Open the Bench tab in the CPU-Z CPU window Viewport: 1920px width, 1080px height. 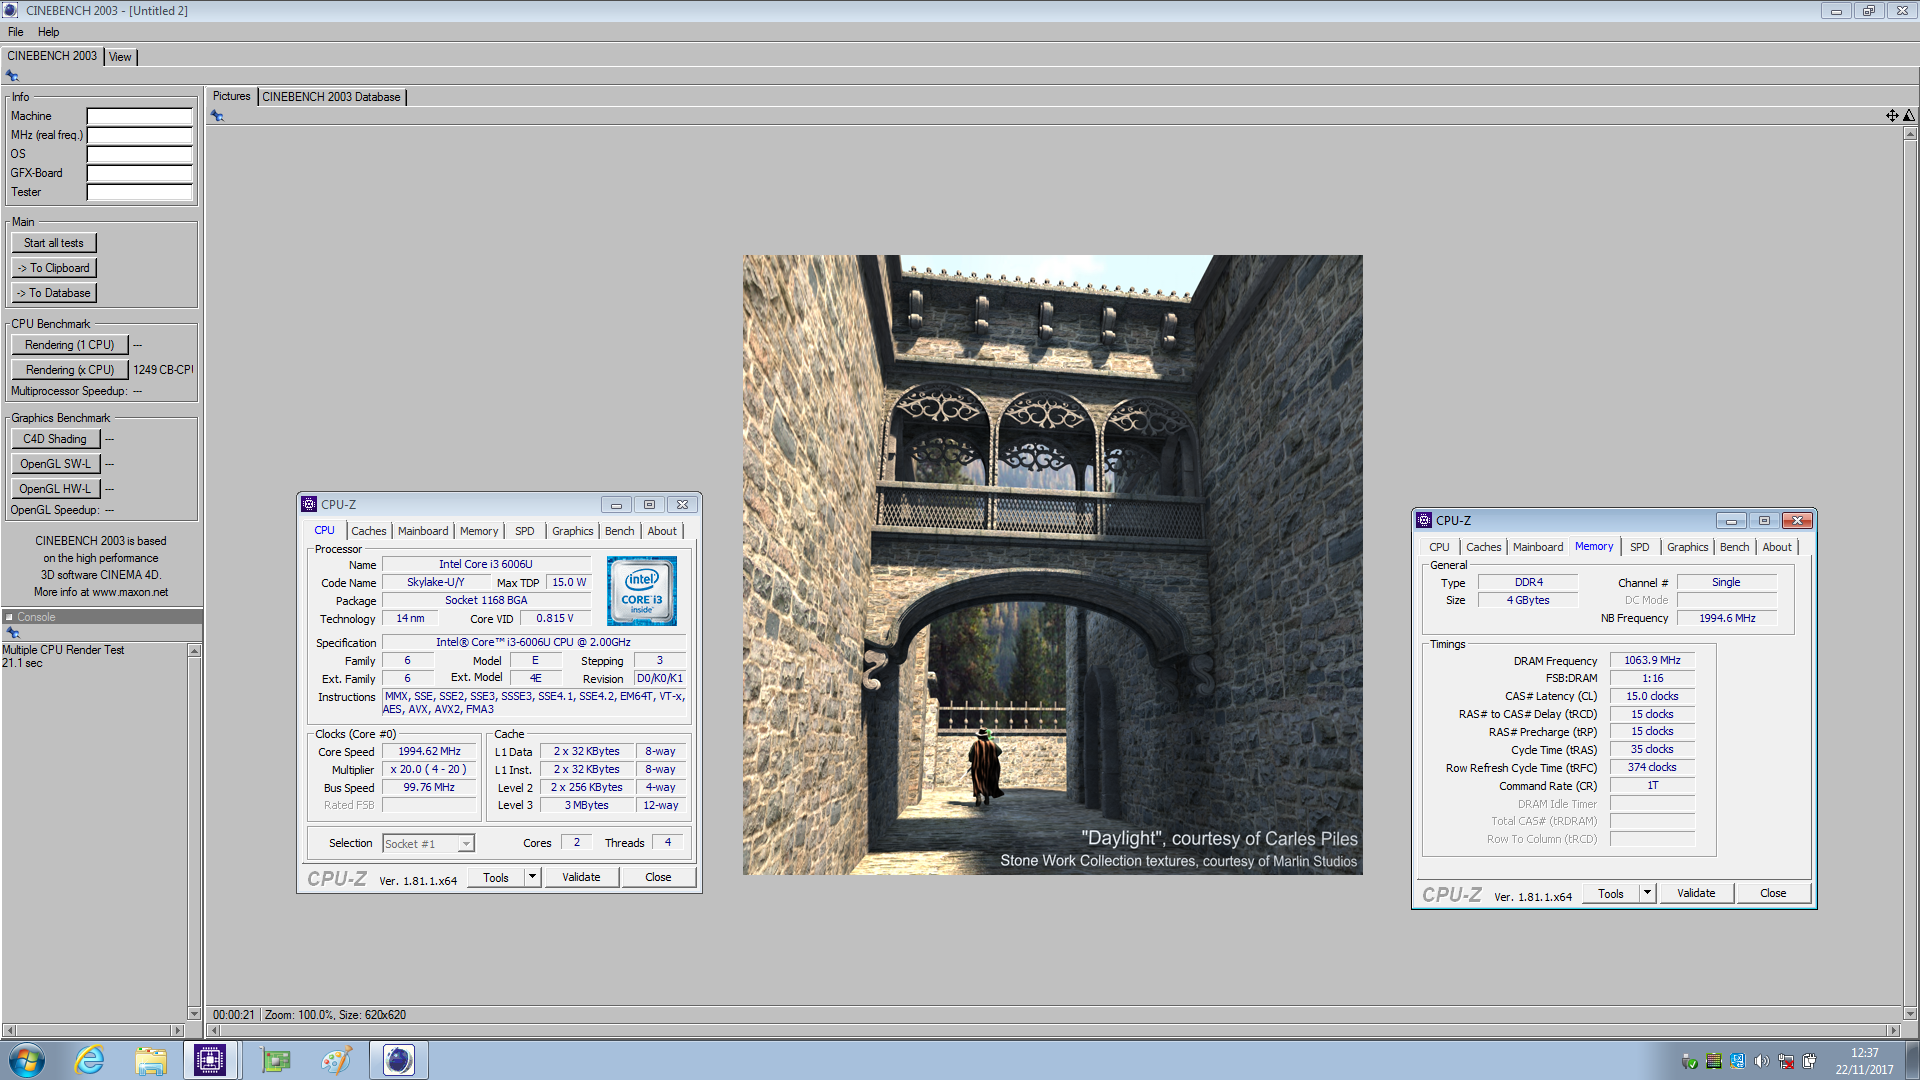click(619, 531)
